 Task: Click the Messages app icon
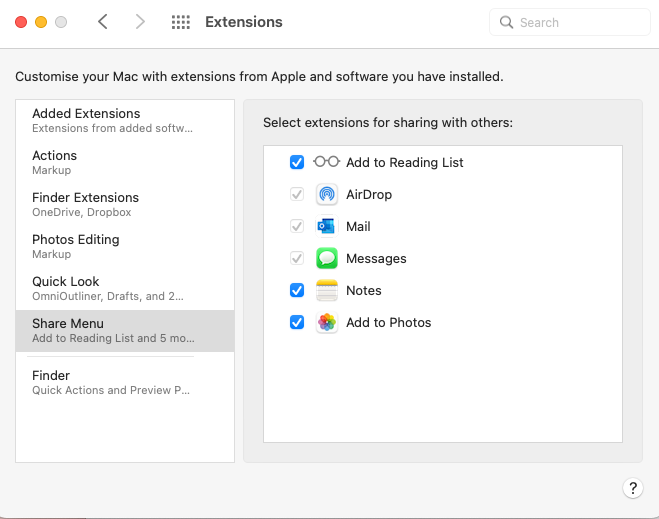(327, 258)
